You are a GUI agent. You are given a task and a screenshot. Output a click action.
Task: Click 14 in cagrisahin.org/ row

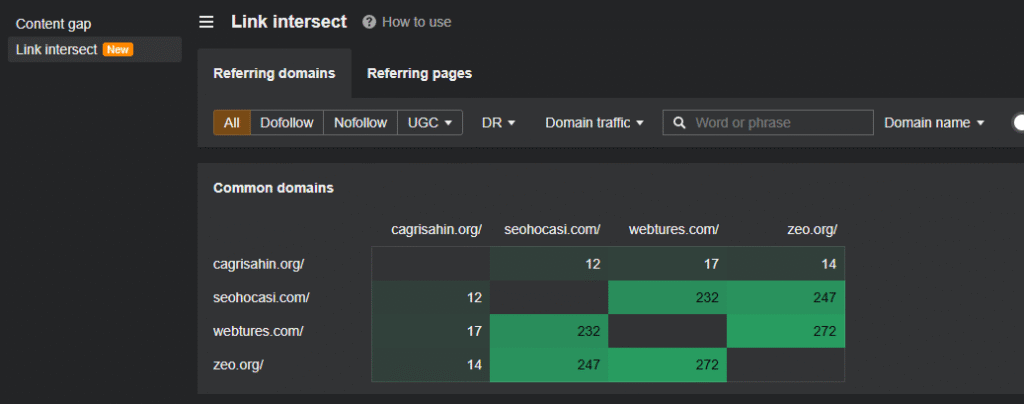786,264
